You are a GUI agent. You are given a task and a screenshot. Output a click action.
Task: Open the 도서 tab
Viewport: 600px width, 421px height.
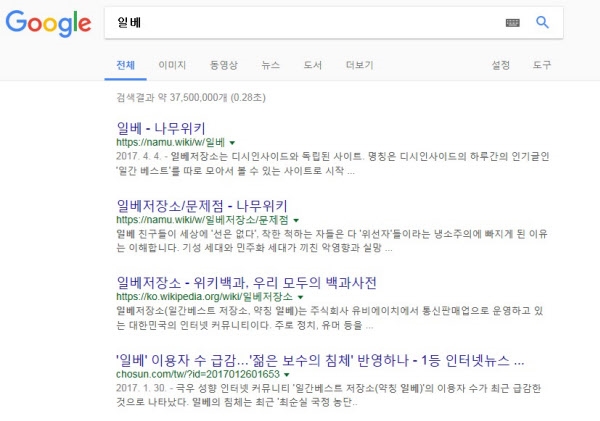tap(313, 65)
